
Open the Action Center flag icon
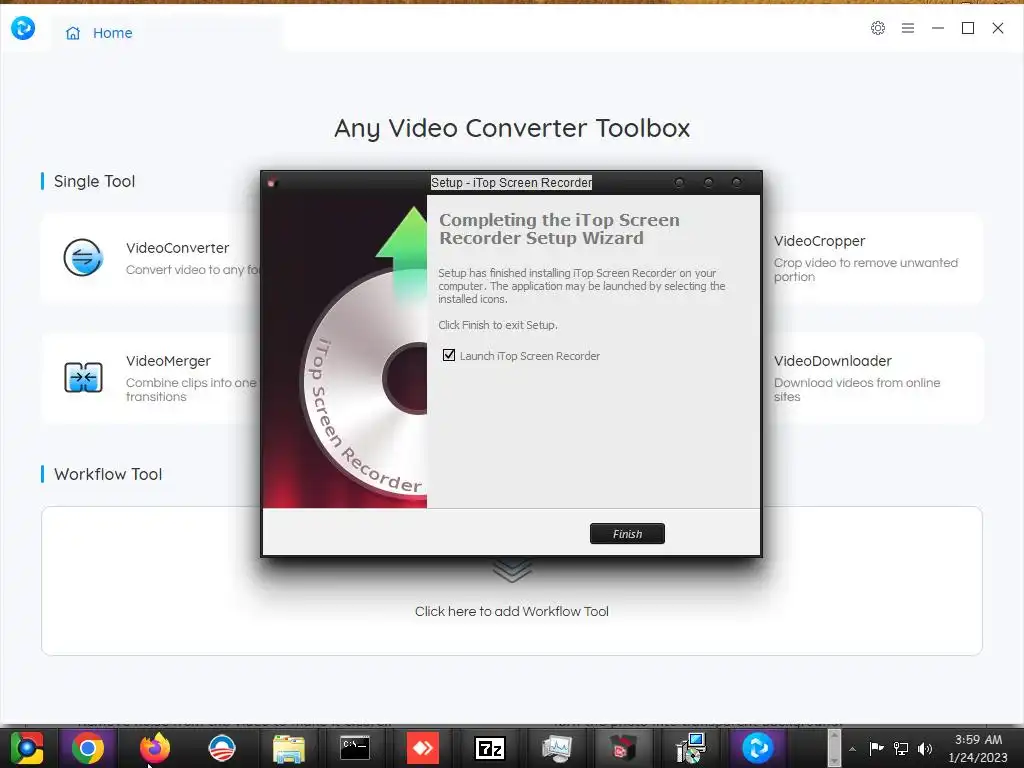coord(876,748)
